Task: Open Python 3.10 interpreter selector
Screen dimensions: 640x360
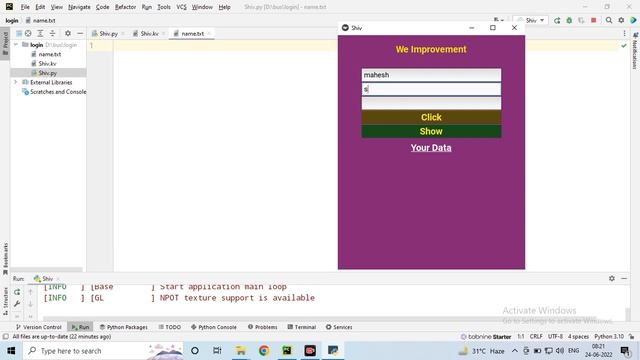Action: pyautogui.click(x=609, y=337)
